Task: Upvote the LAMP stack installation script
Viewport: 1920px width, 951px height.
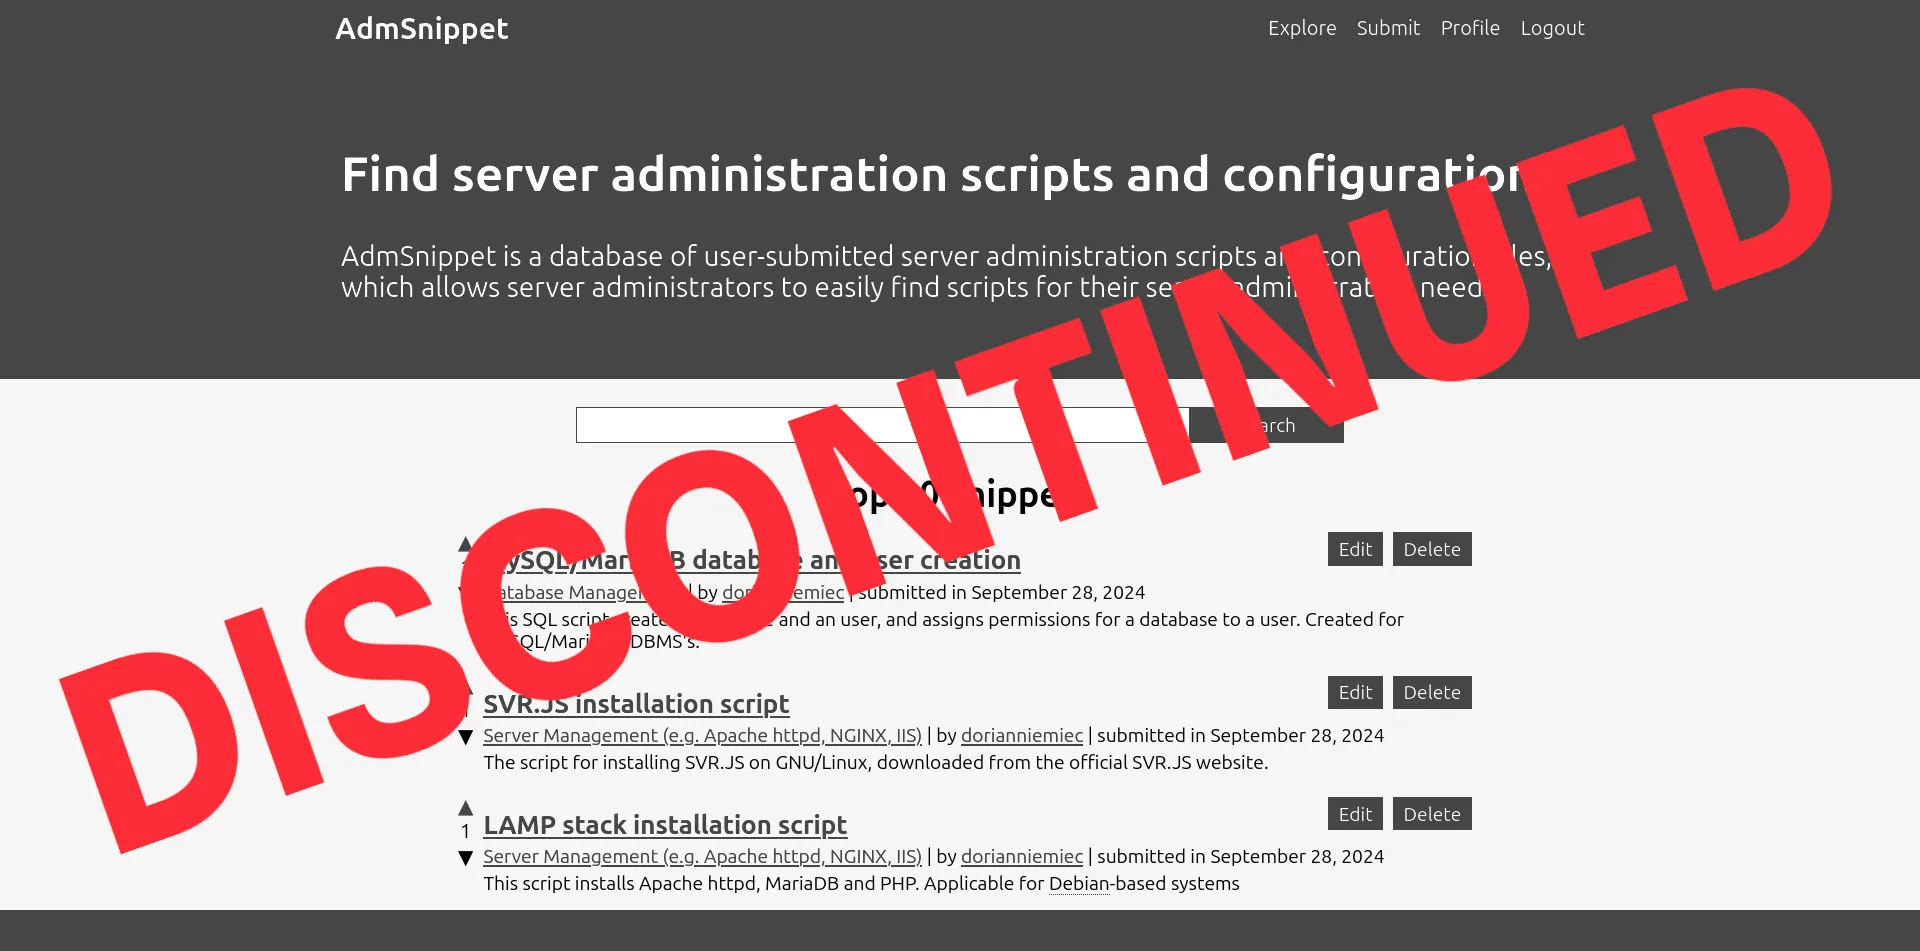Action: click(466, 807)
